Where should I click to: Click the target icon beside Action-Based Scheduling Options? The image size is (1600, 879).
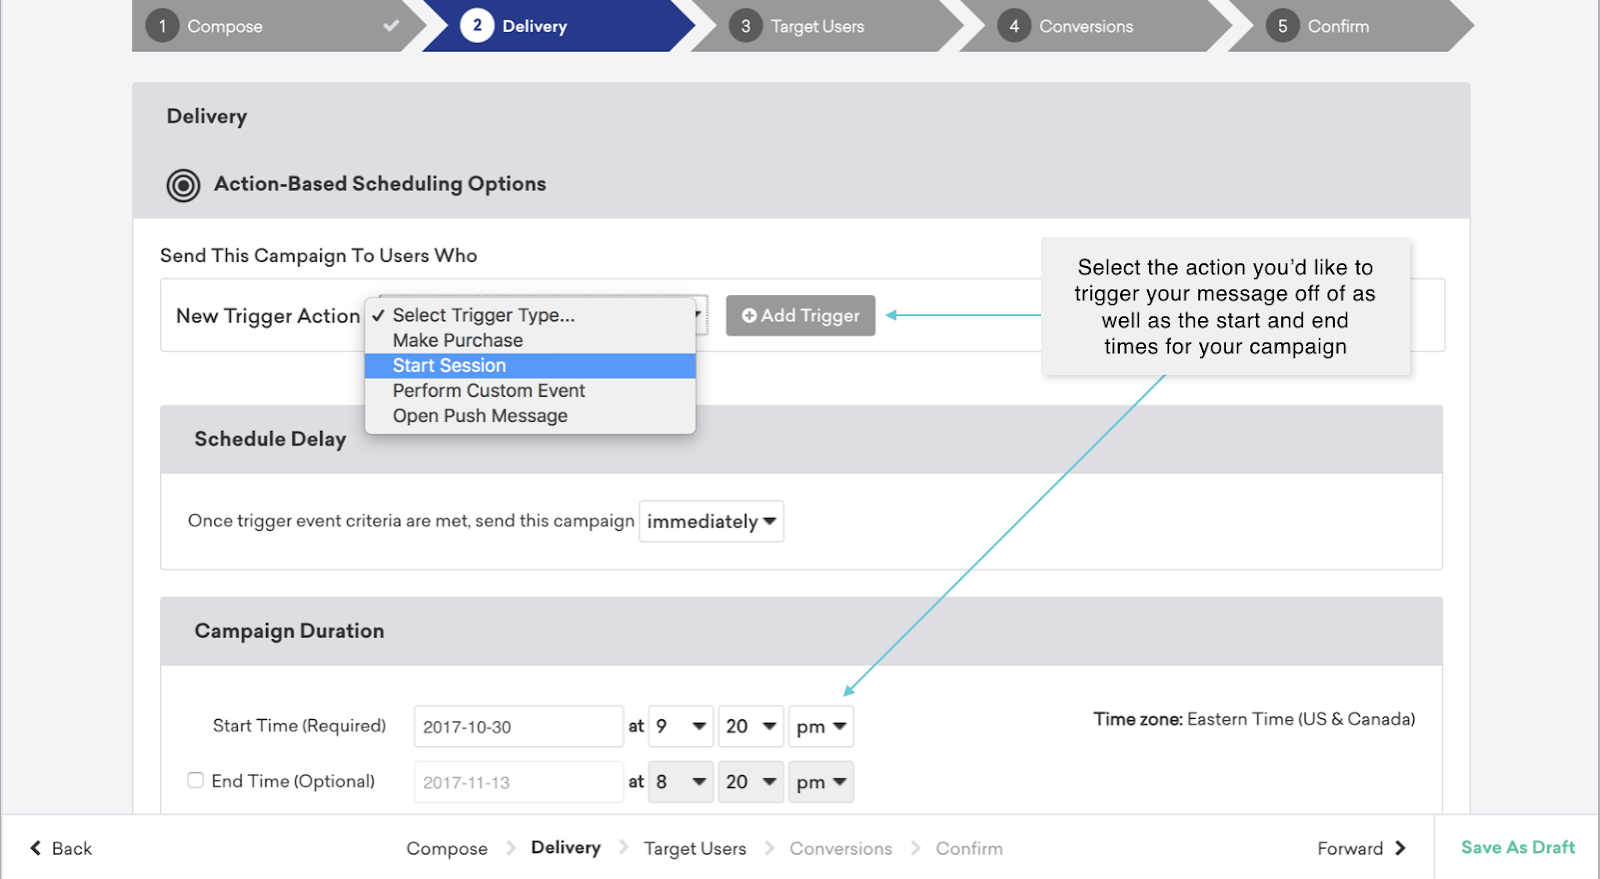(183, 185)
